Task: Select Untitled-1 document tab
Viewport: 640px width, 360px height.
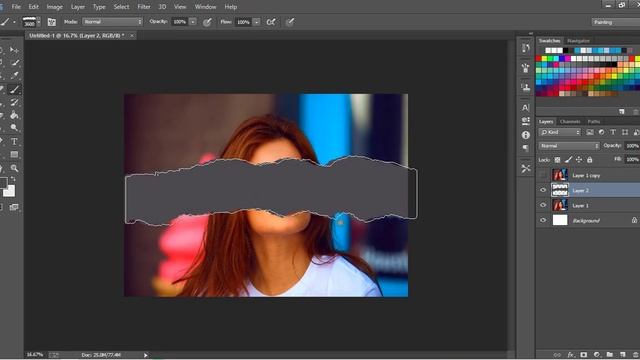Action: [x=77, y=36]
